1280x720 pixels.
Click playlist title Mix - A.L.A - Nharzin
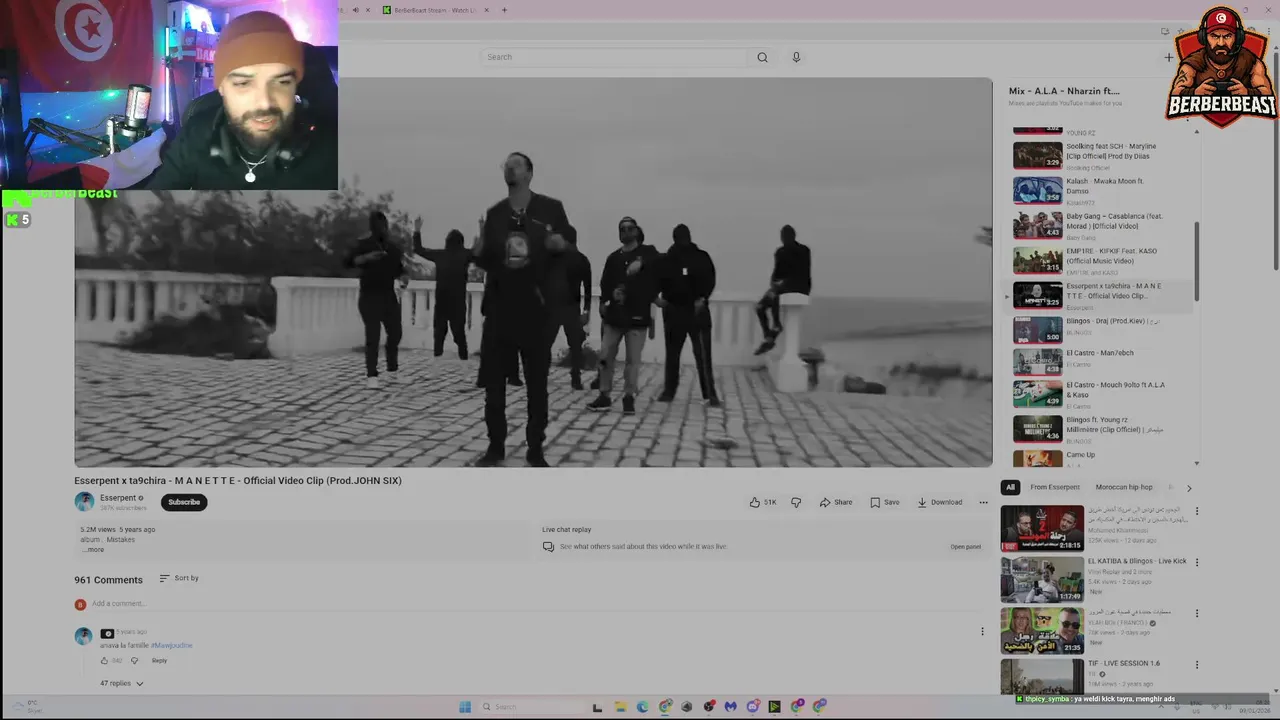click(1064, 91)
